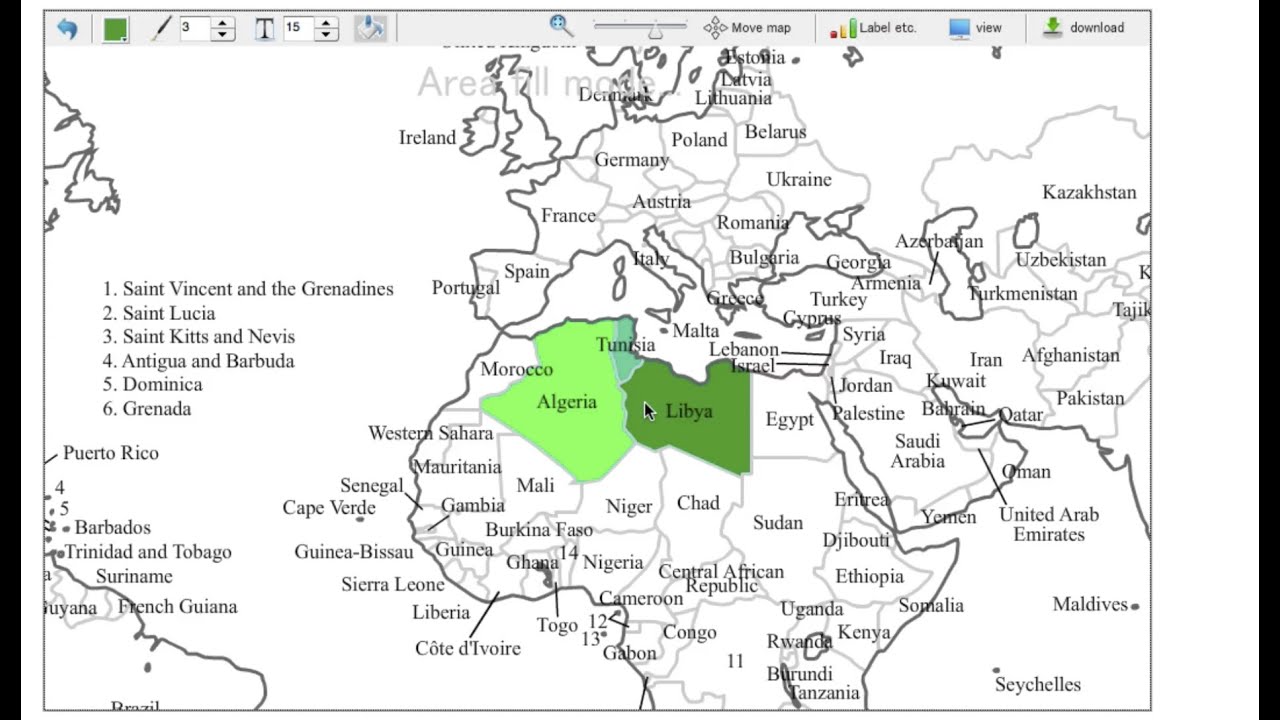The width and height of the screenshot is (1280, 720).
Task: Click the Nigeria label on map
Action: coord(613,563)
